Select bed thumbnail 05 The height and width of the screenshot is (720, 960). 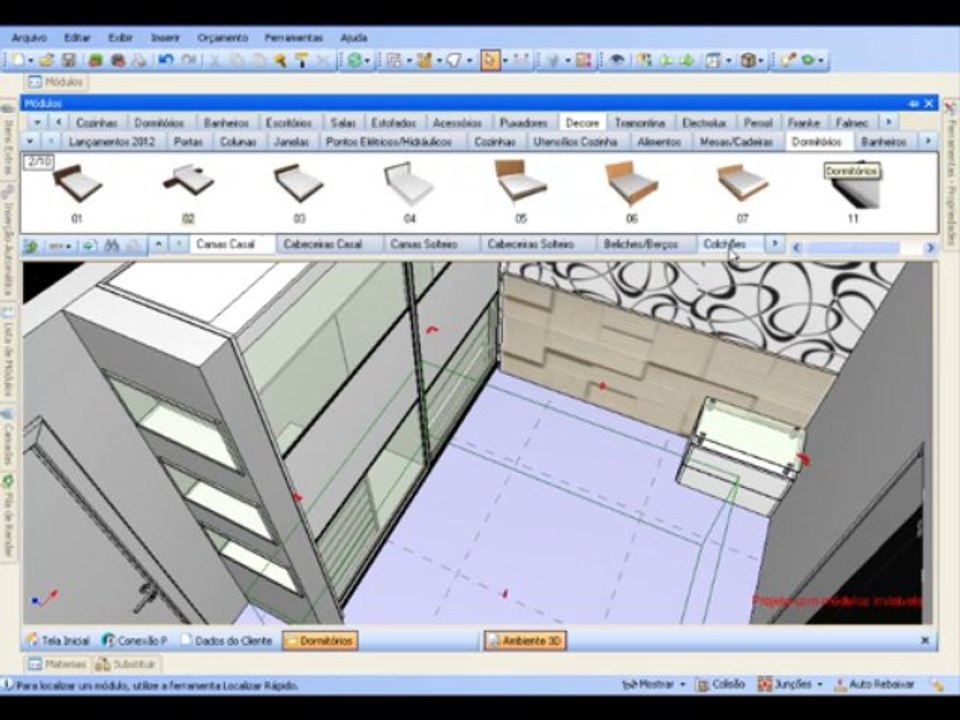[x=520, y=191]
